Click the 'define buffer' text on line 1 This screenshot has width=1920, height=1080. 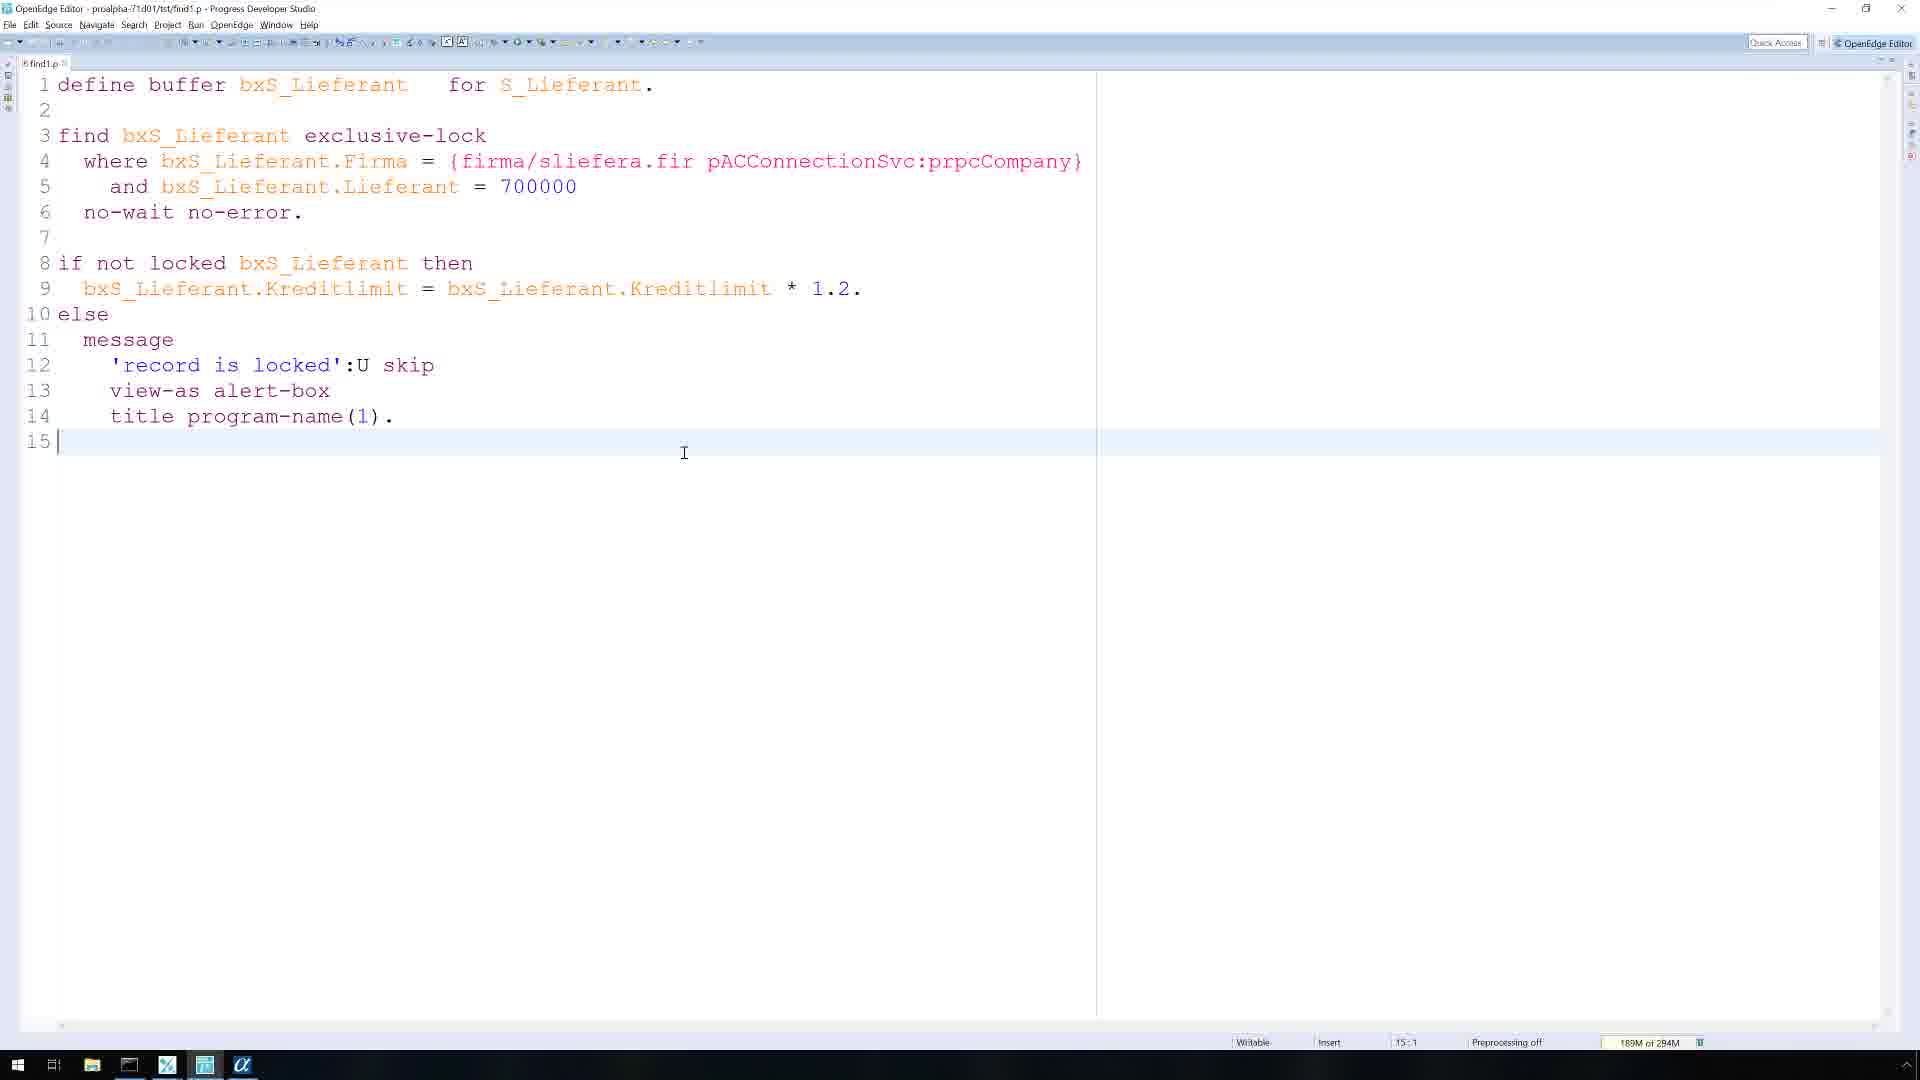(x=142, y=85)
